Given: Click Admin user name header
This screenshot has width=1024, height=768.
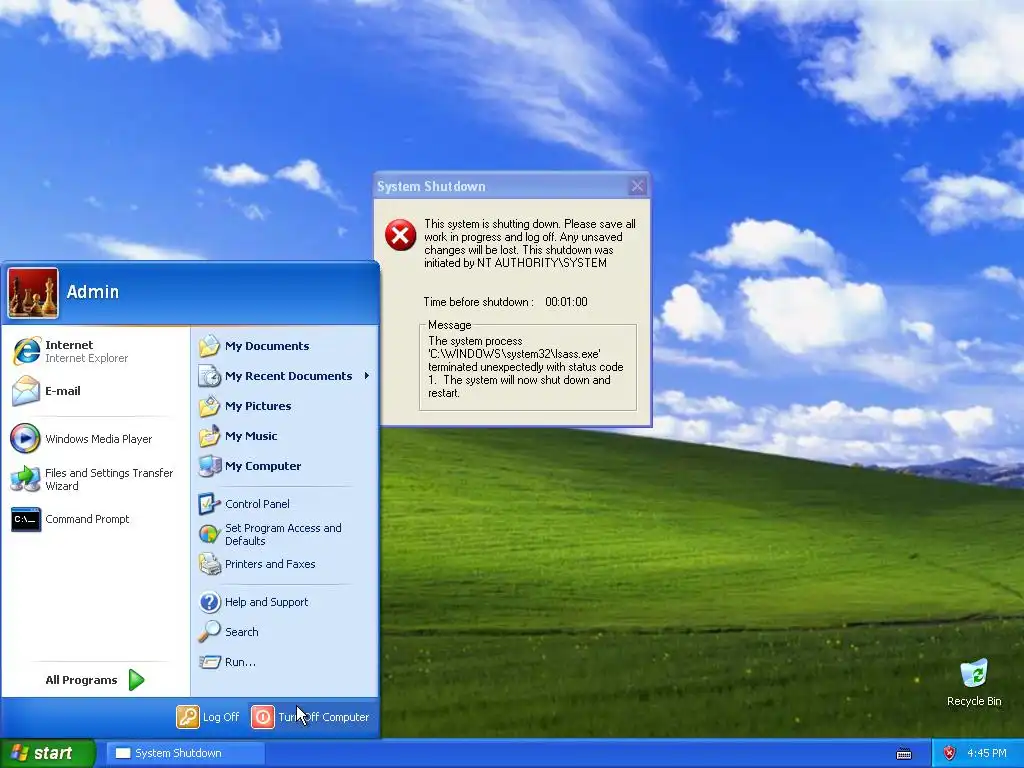Looking at the screenshot, I should [93, 292].
